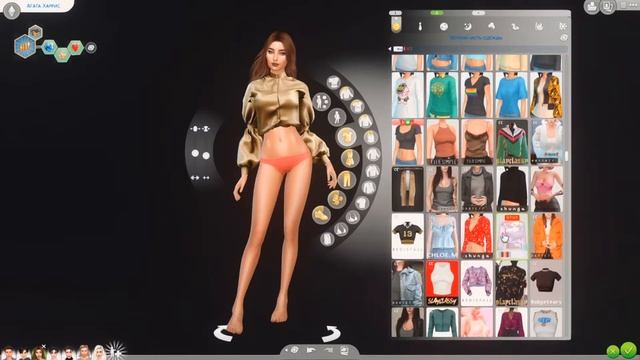Select the green pill tab atop catalog
The image size is (640, 360).
coord(437,13)
